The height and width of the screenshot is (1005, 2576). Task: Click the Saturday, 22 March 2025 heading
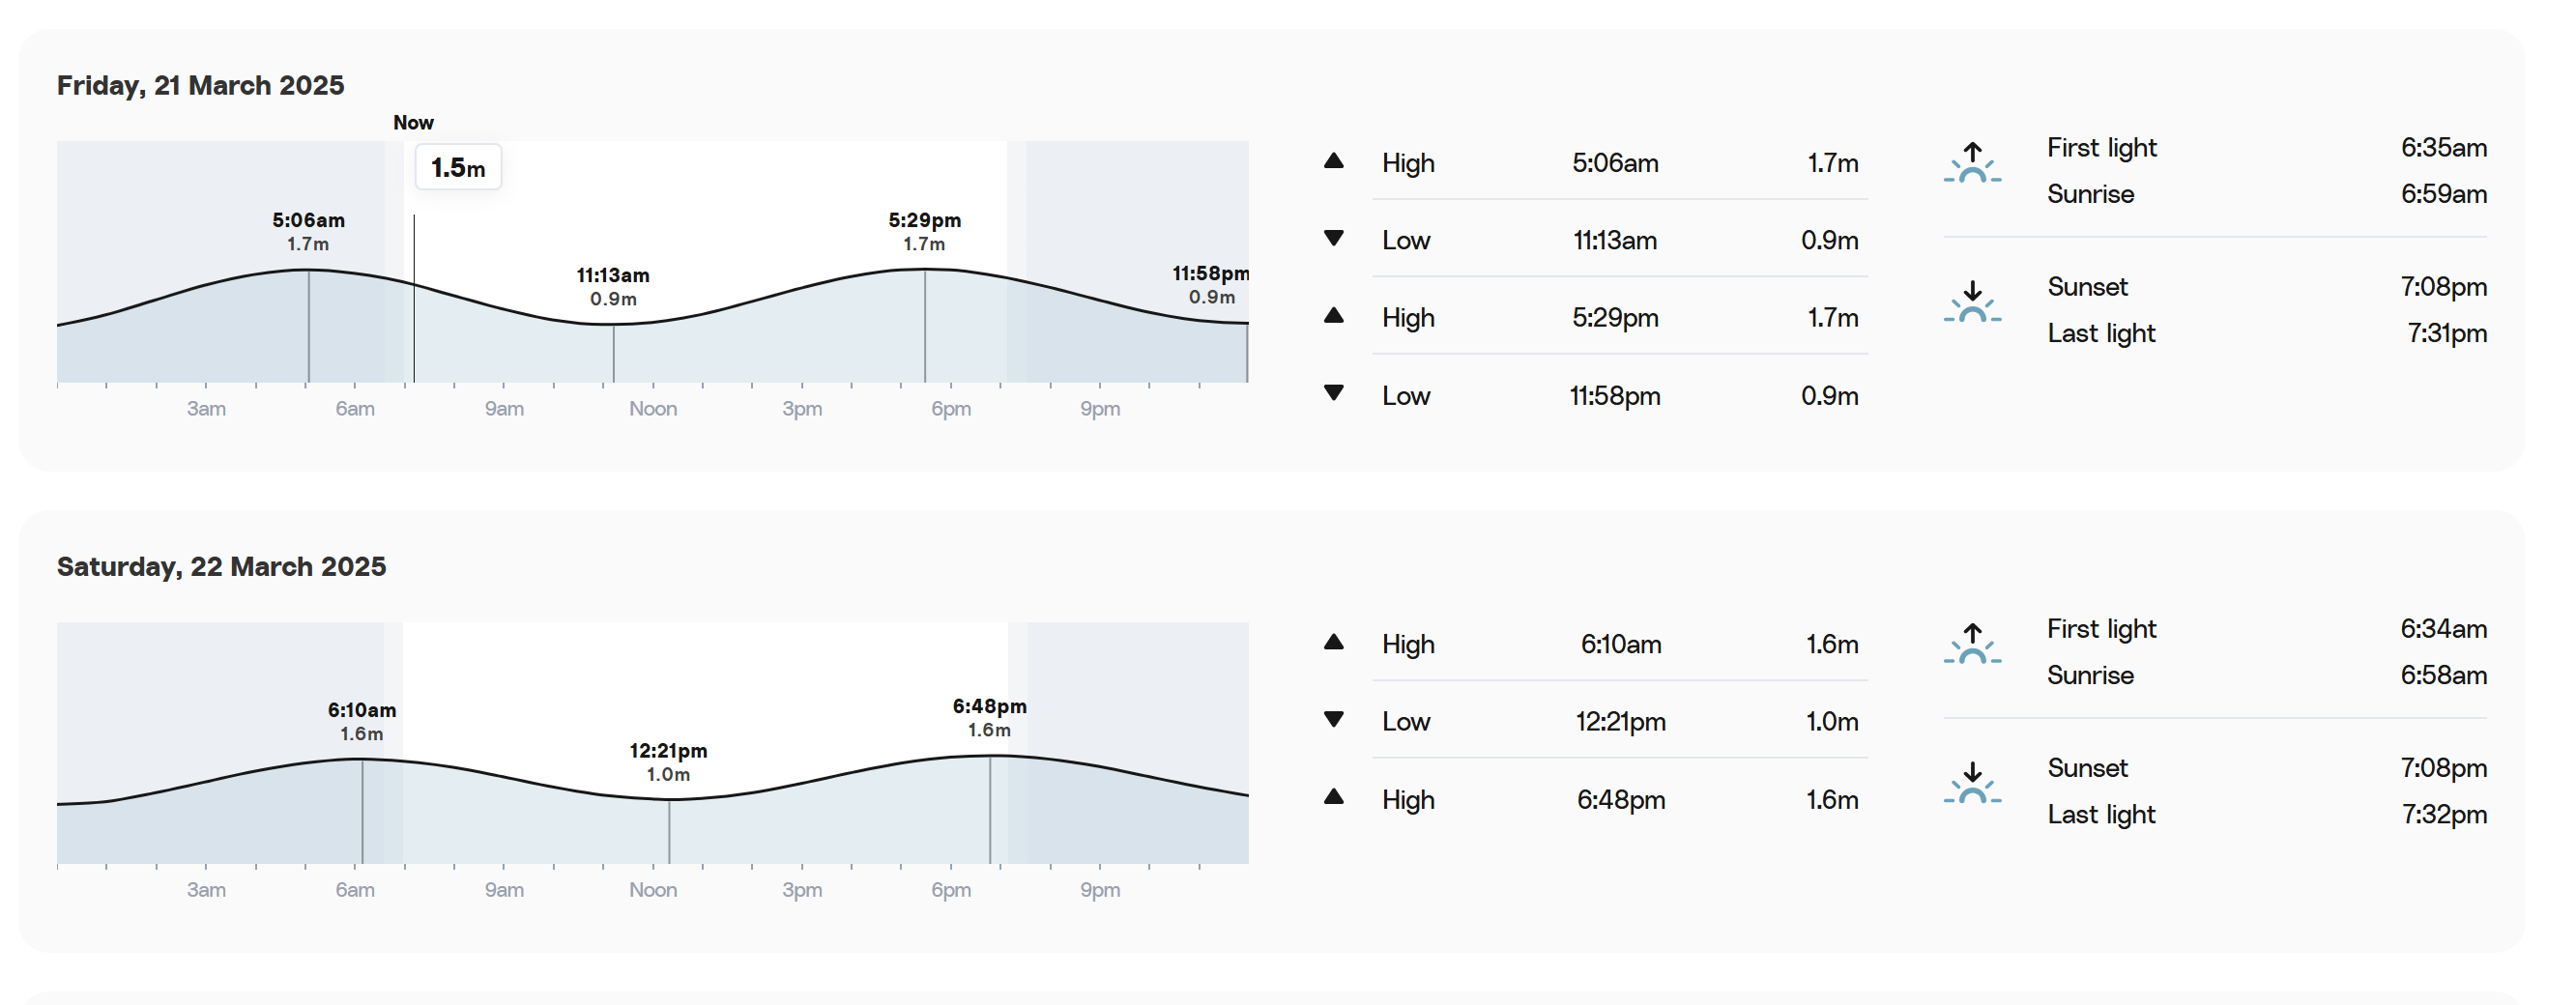point(221,567)
